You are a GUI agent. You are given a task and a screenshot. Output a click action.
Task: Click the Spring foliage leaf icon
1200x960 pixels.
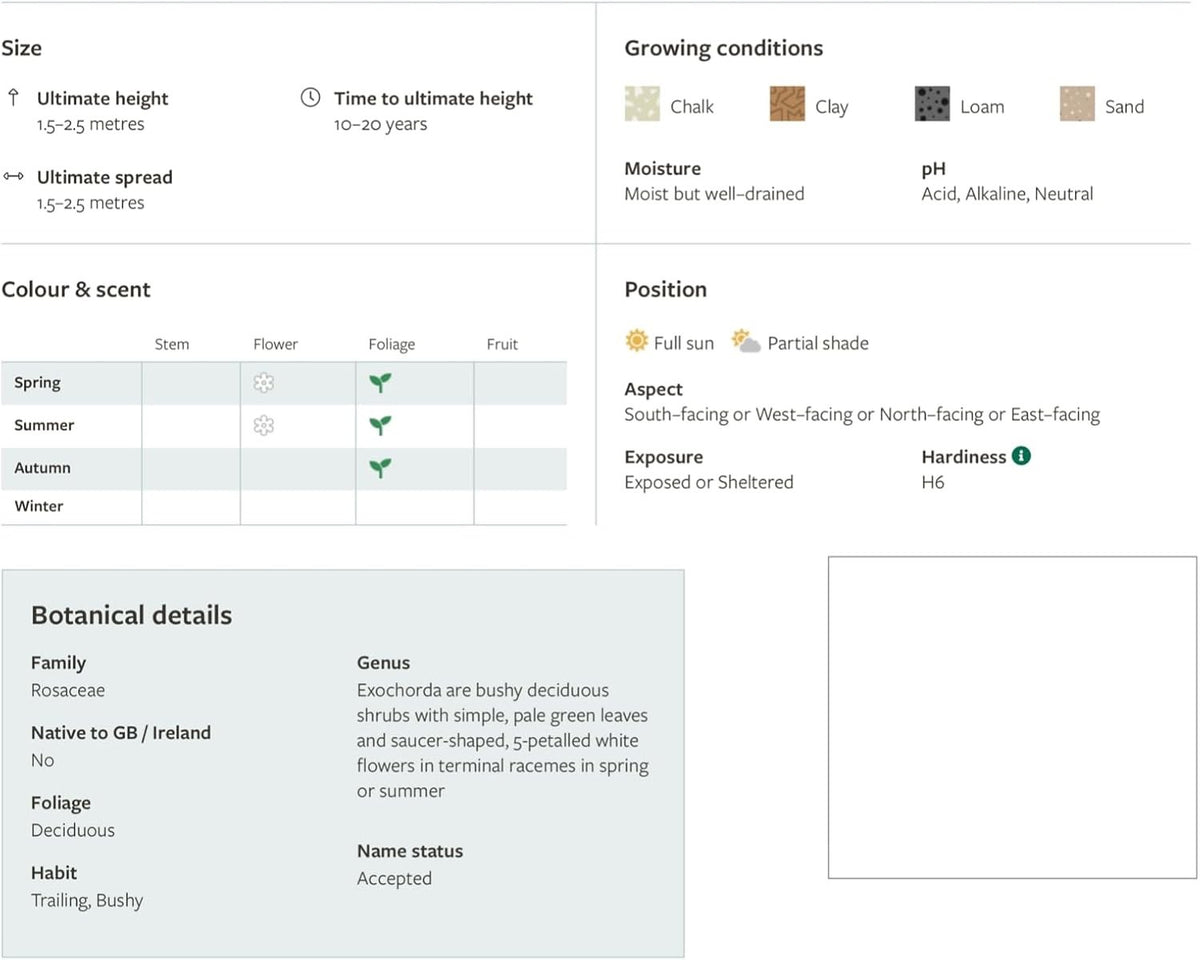point(380,383)
